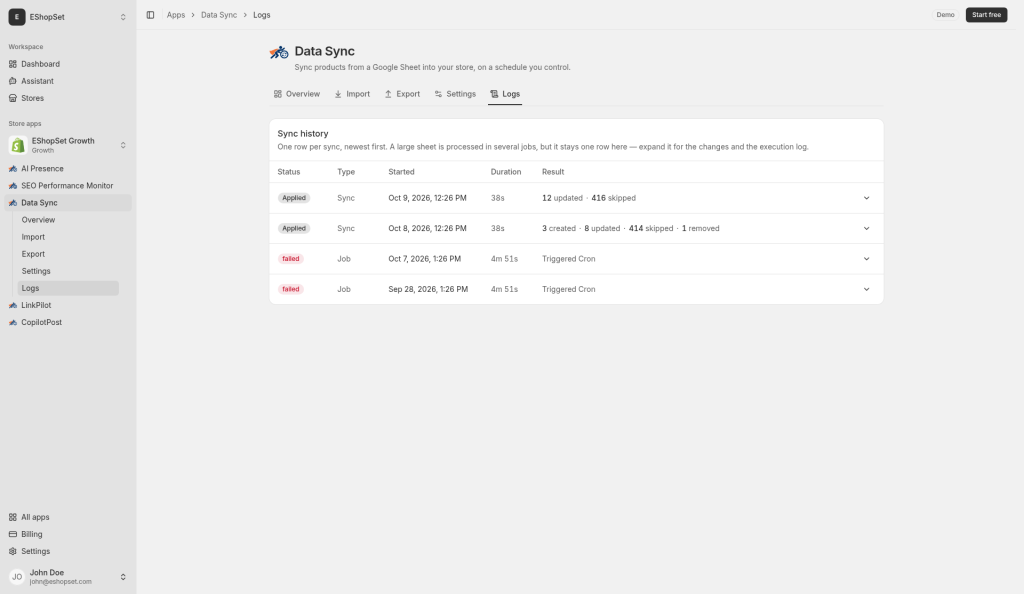Click the Data Sync header logo
This screenshot has width=1024, height=594.
(x=279, y=52)
